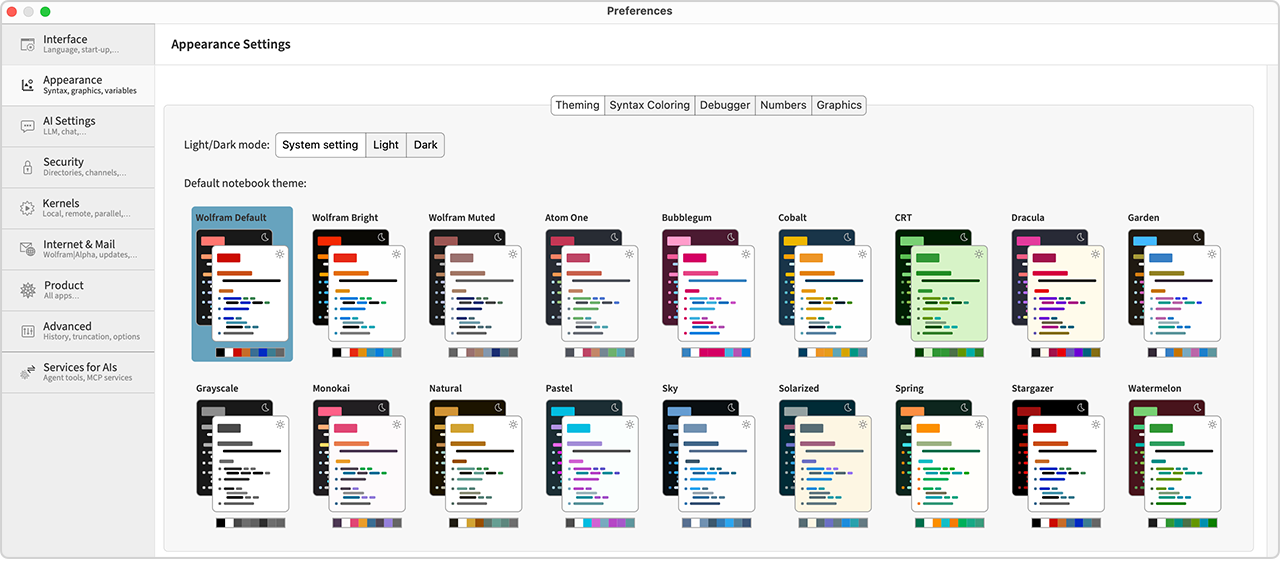Select the Wolfram Bright theme thumbnail
The height and width of the screenshot is (561, 1280).
(358, 287)
